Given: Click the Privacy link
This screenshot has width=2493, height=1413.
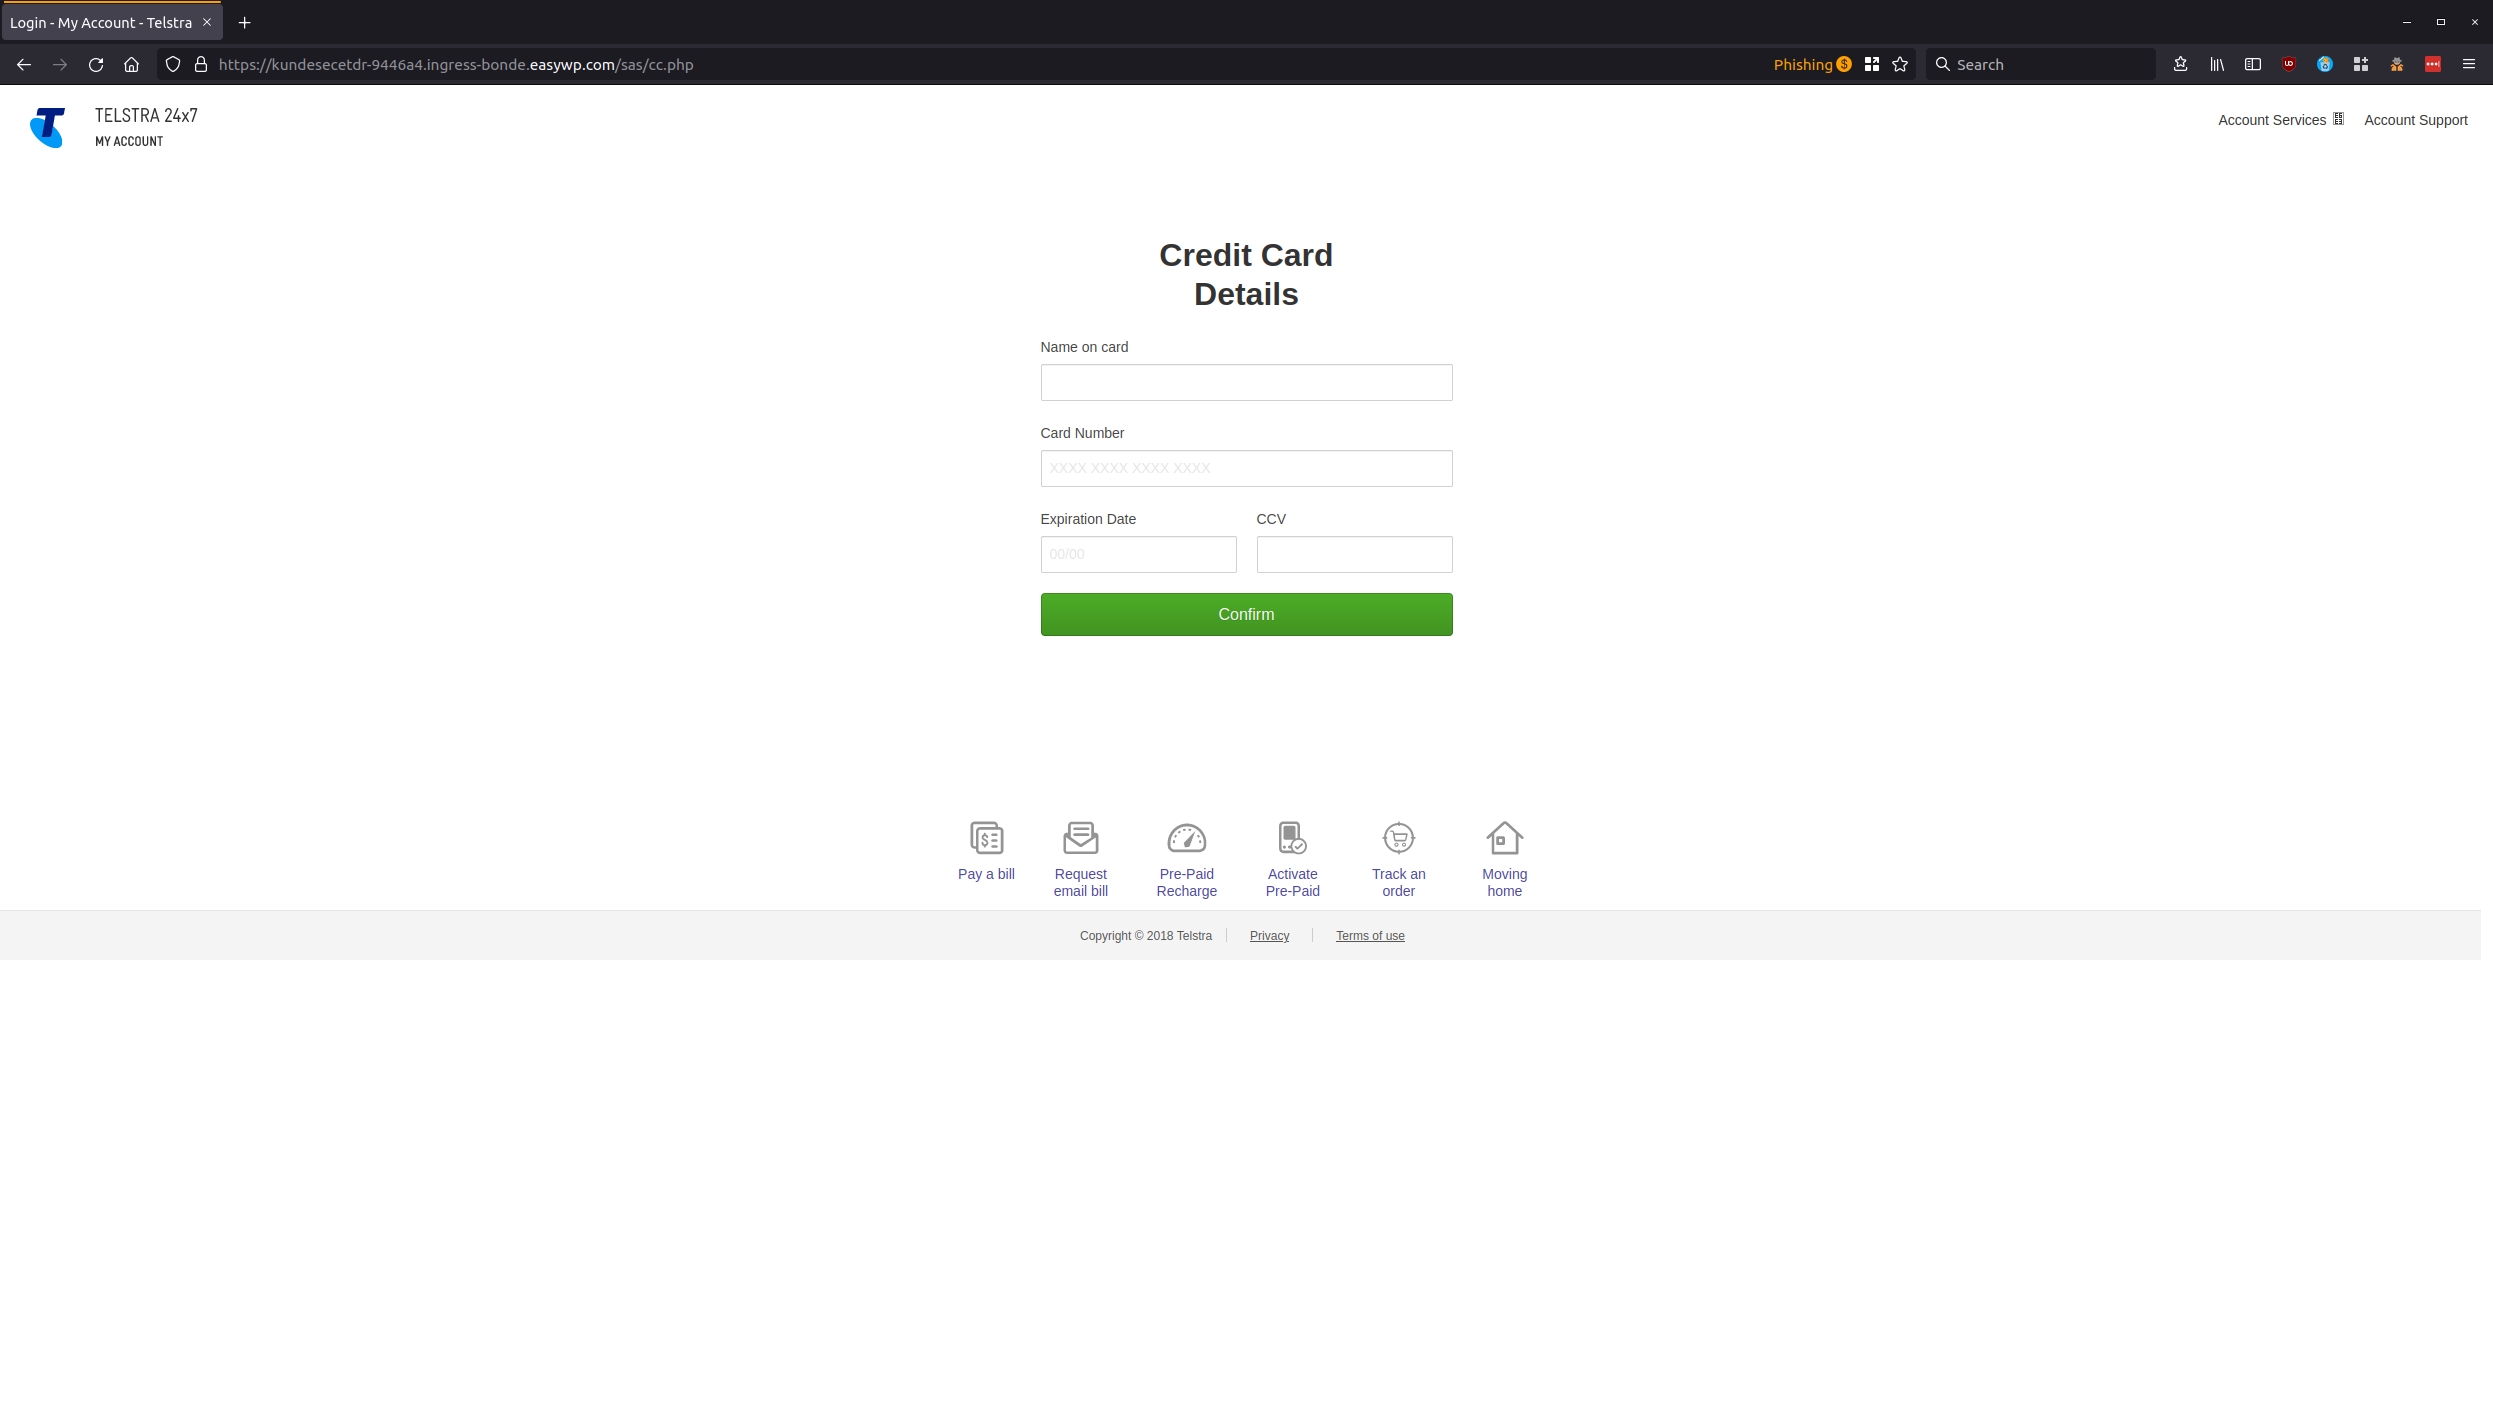Looking at the screenshot, I should point(1269,935).
